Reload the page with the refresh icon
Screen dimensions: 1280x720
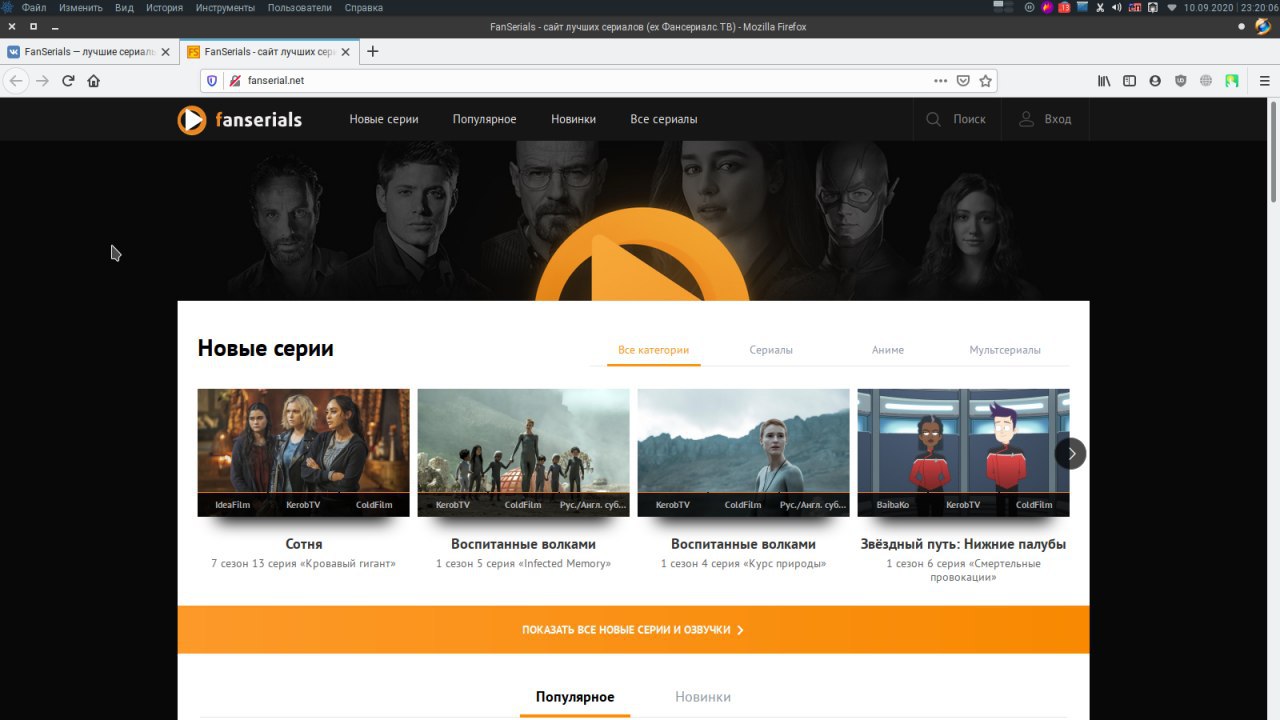pos(68,81)
